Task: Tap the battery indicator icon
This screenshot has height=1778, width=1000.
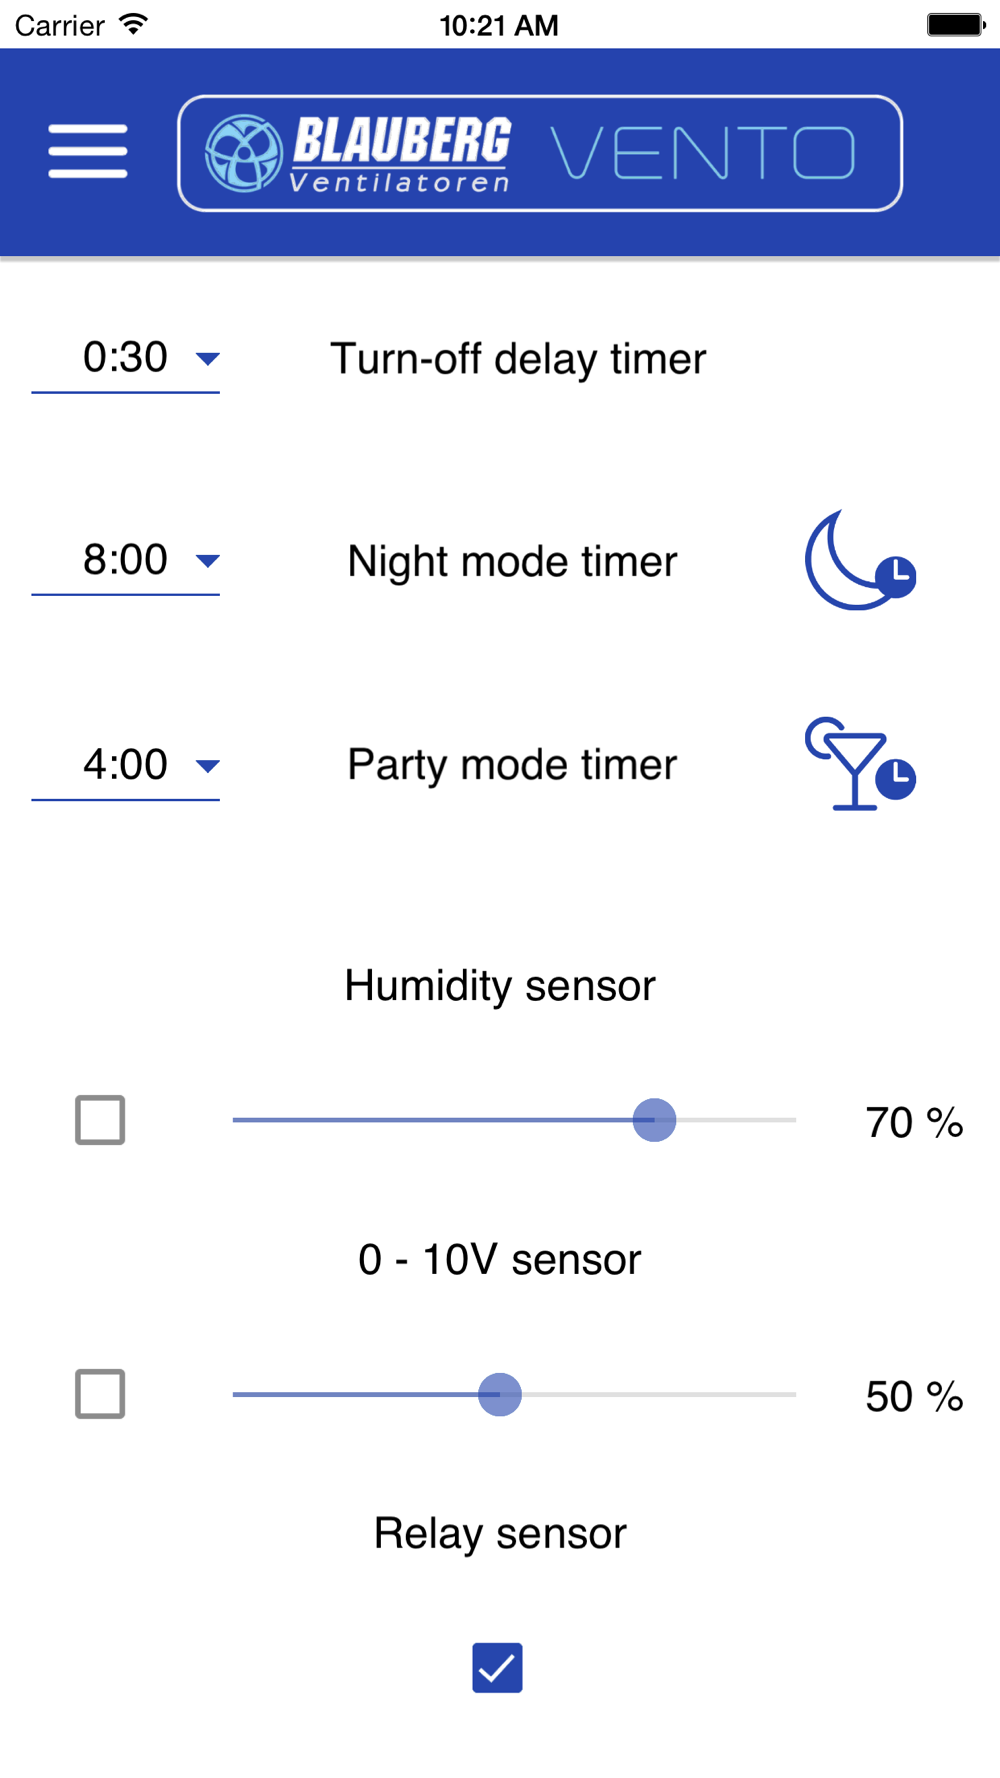Action: (x=955, y=24)
